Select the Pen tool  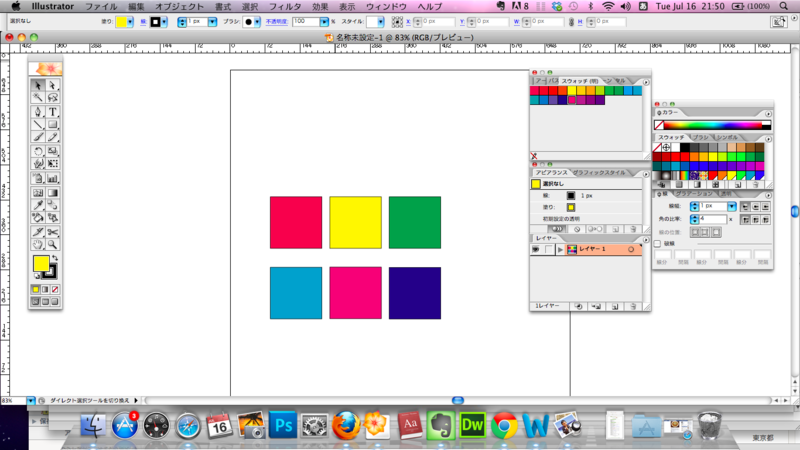38,112
